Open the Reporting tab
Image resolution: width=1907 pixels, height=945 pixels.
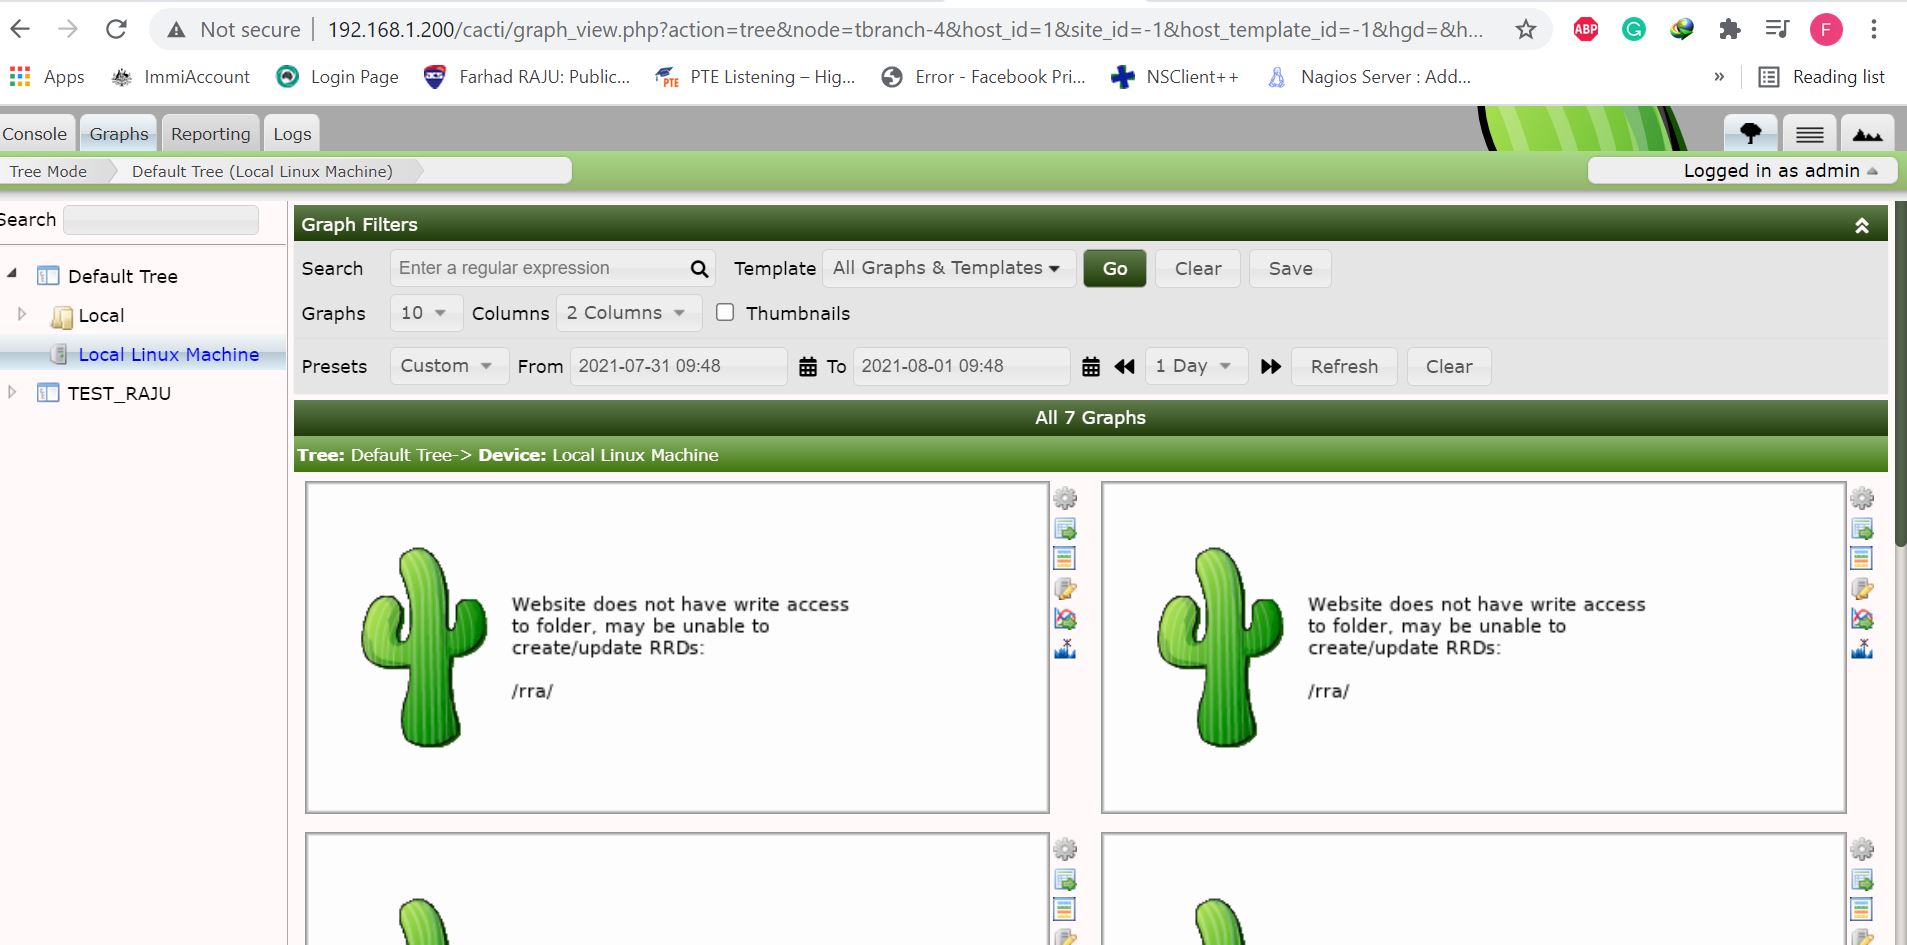click(x=210, y=134)
